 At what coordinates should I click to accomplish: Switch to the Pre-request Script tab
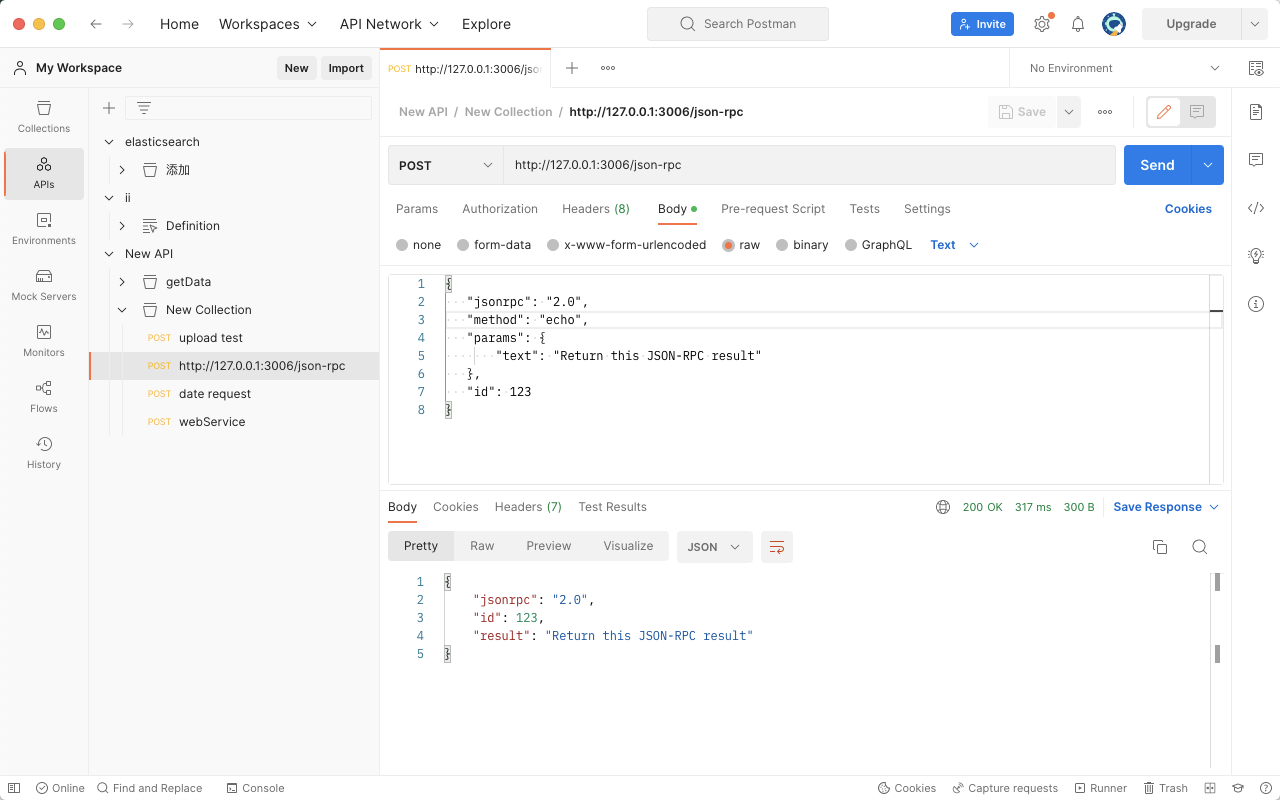click(773, 209)
